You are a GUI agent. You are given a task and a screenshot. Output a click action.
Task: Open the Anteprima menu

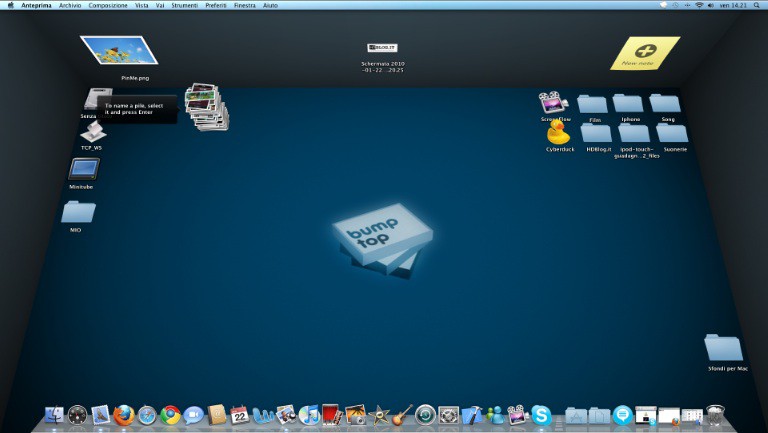click(x=36, y=5)
